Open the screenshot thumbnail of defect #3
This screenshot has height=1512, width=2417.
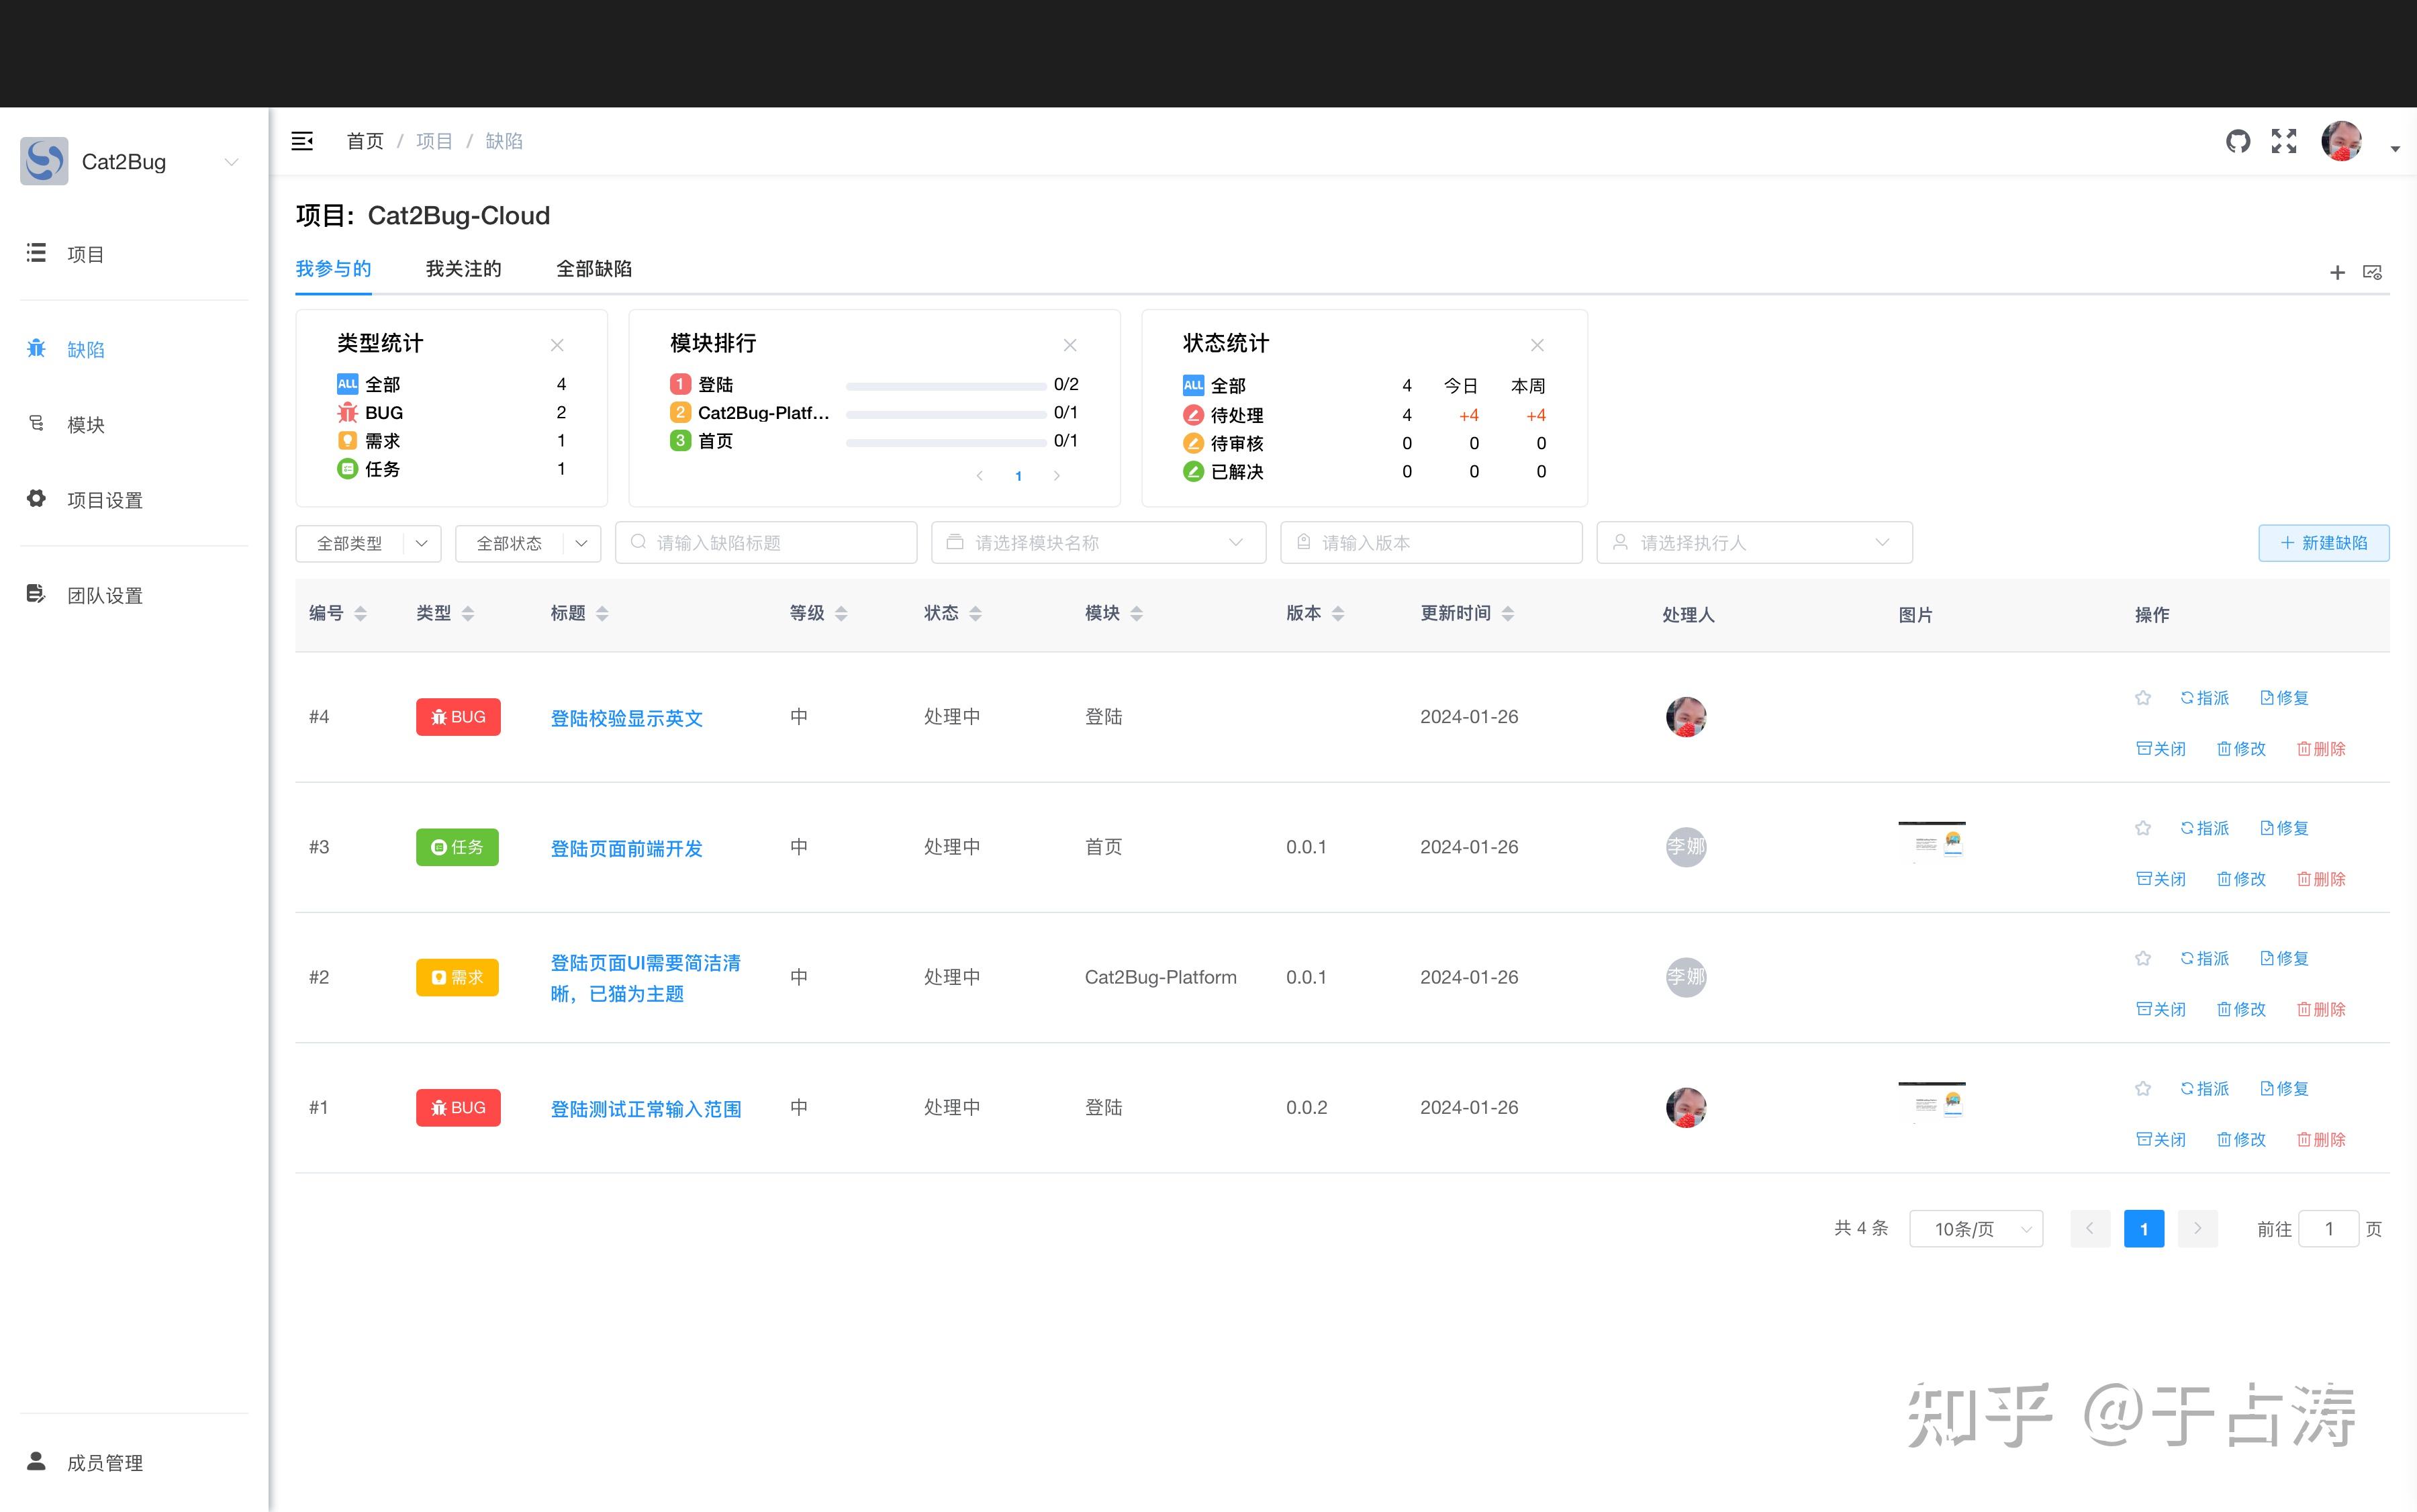[x=1931, y=841]
